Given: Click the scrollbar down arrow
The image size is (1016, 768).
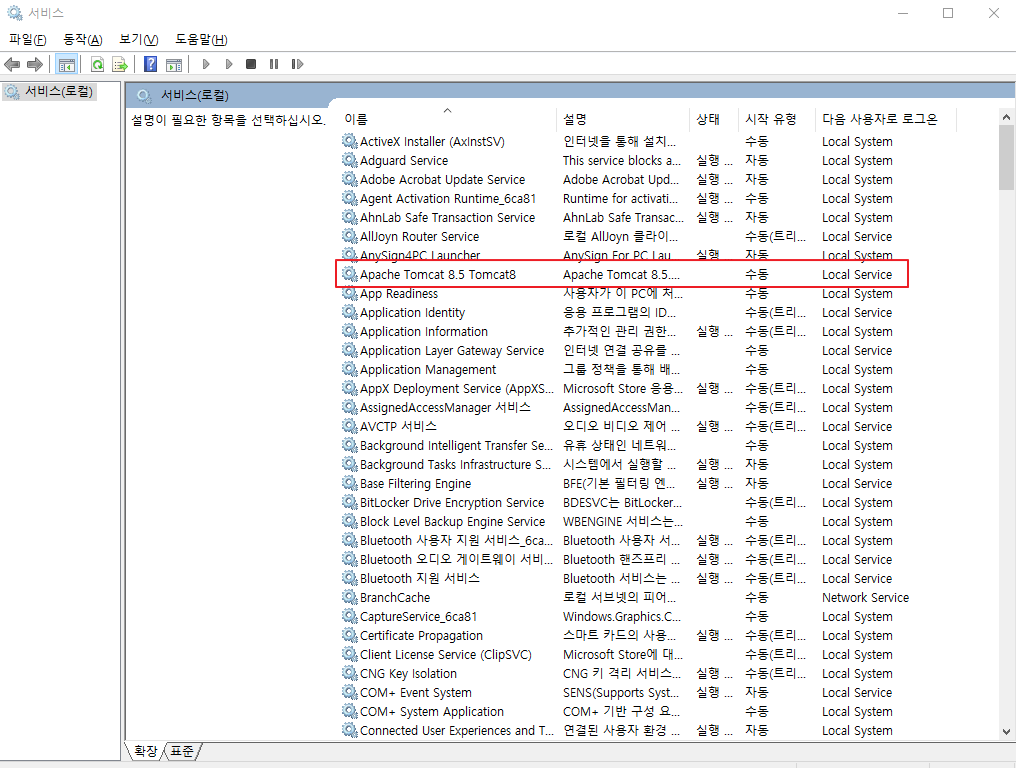Looking at the screenshot, I should pos(1006,732).
